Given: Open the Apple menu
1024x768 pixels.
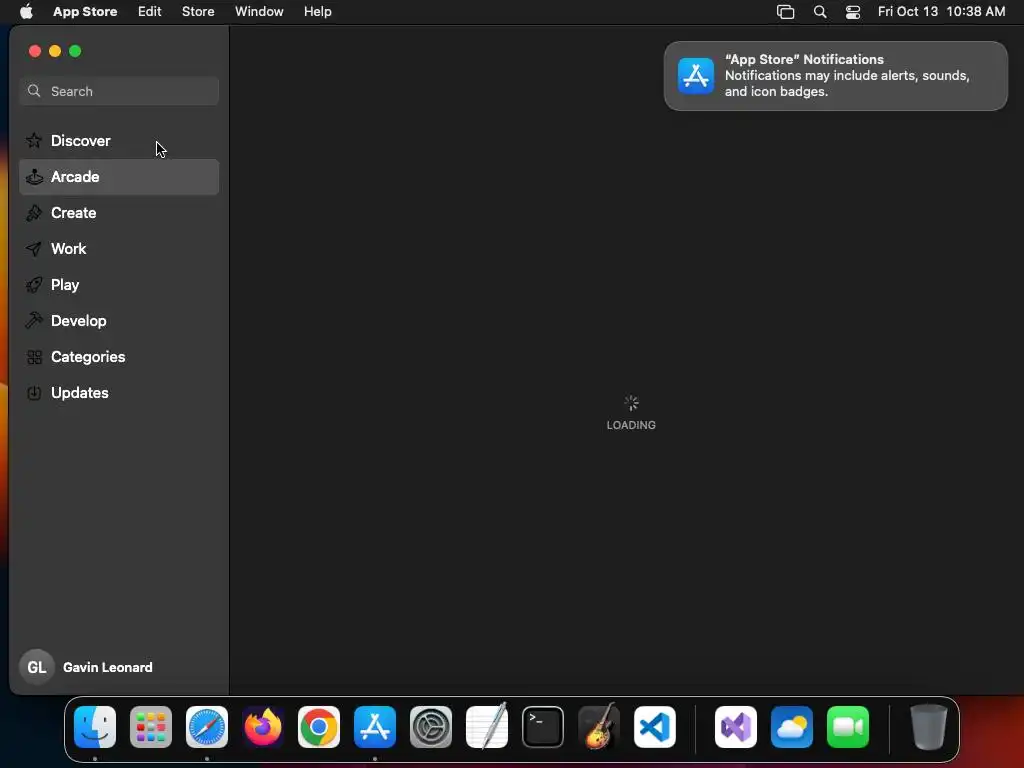Looking at the screenshot, I should tap(26, 12).
